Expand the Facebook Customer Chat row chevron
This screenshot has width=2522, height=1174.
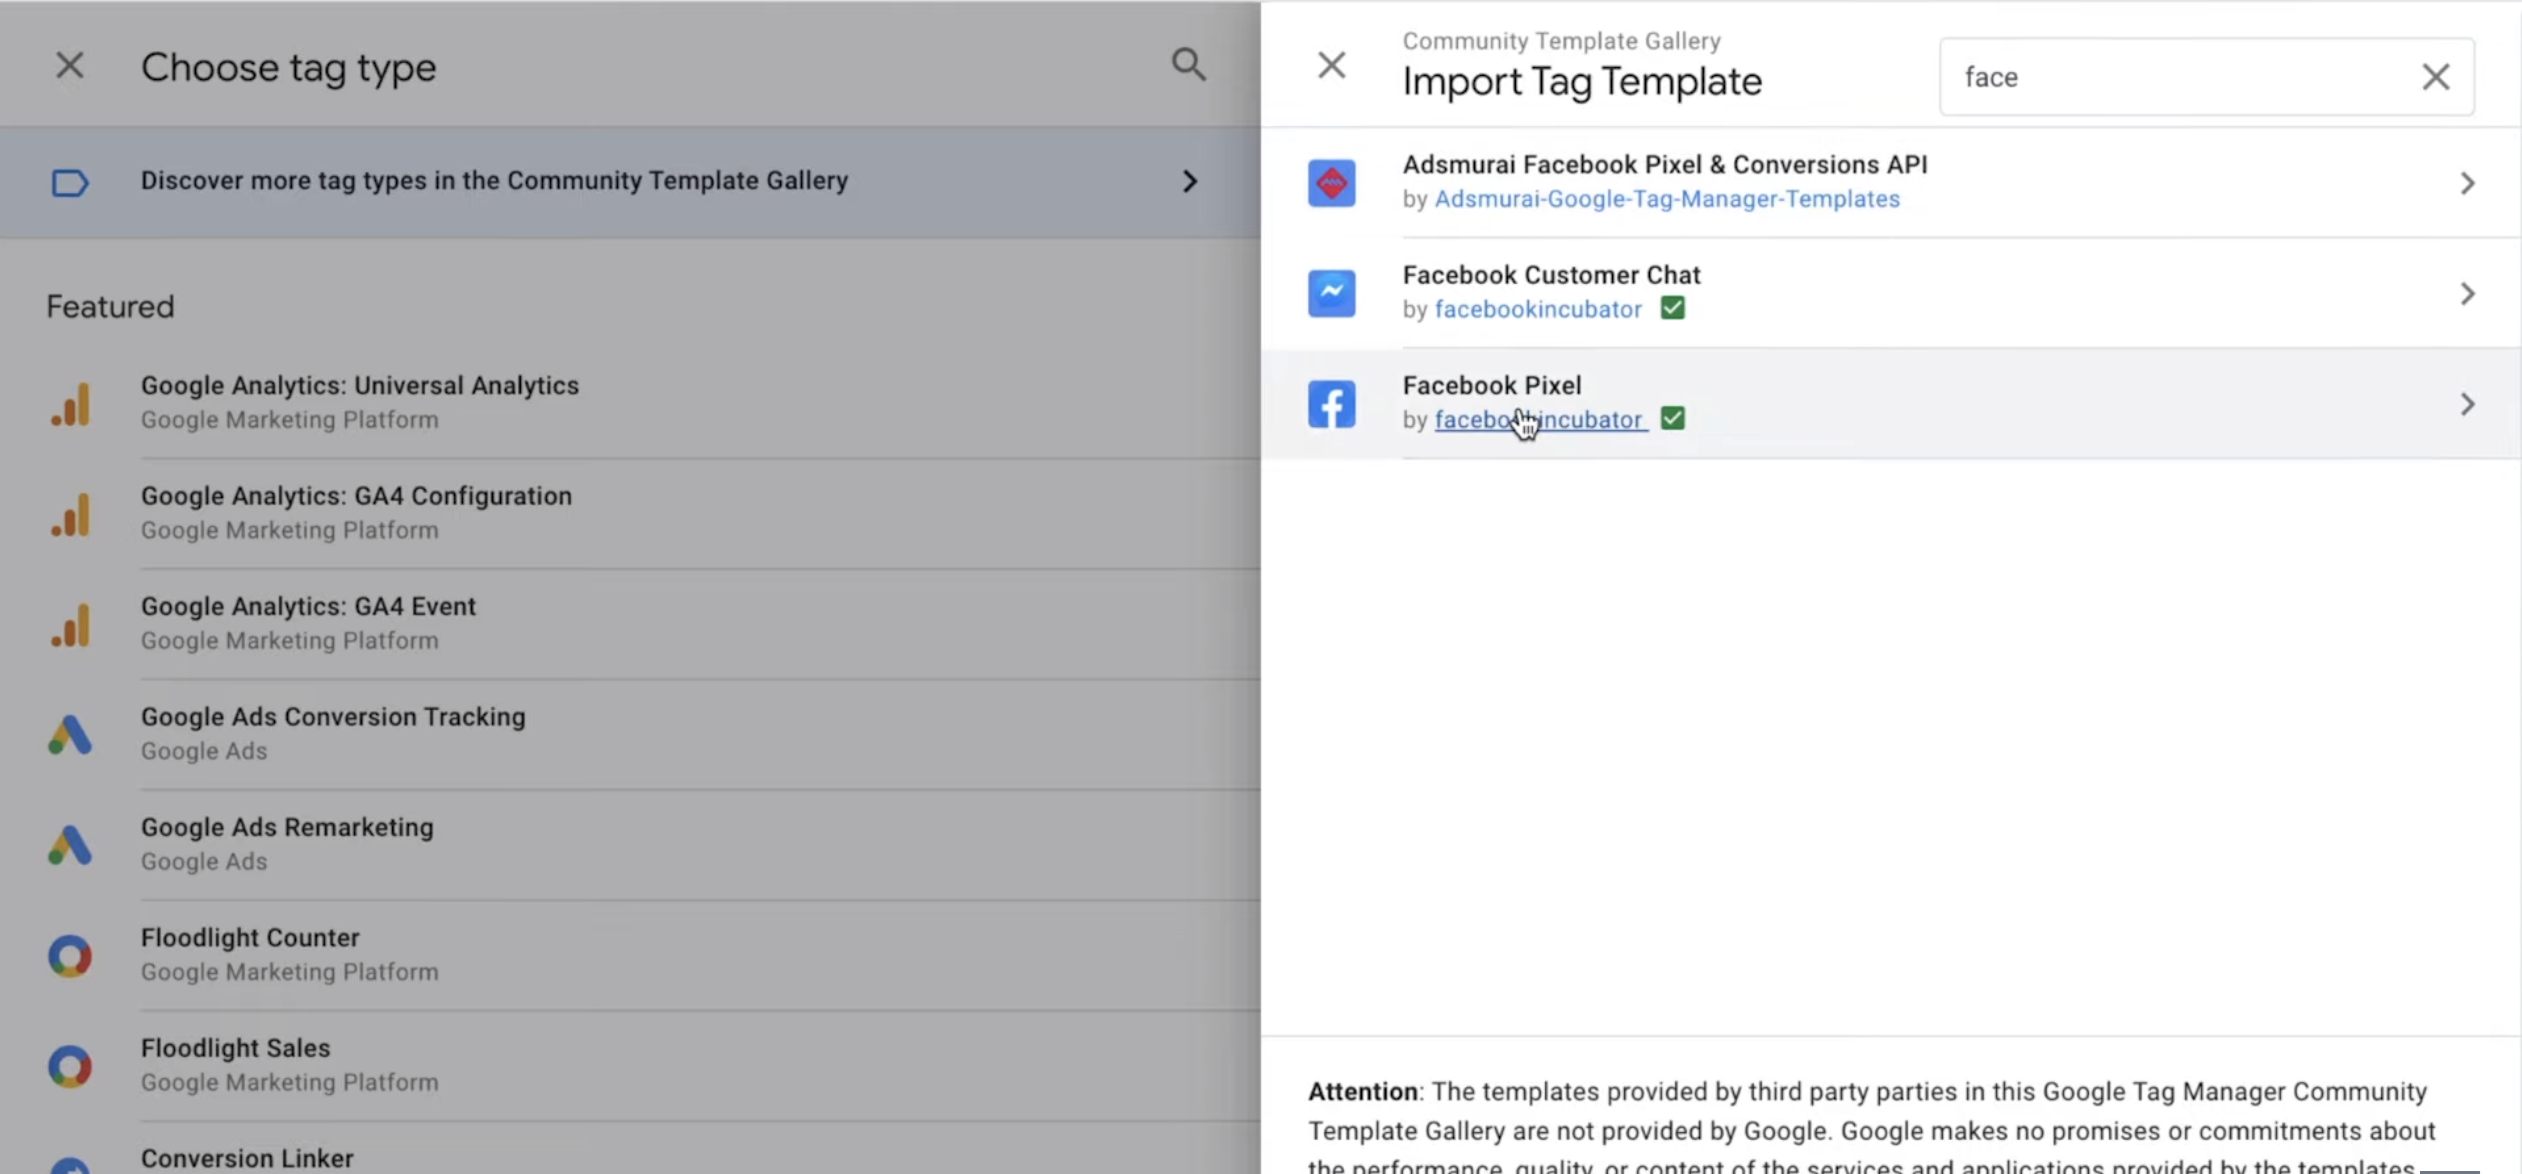(2467, 293)
